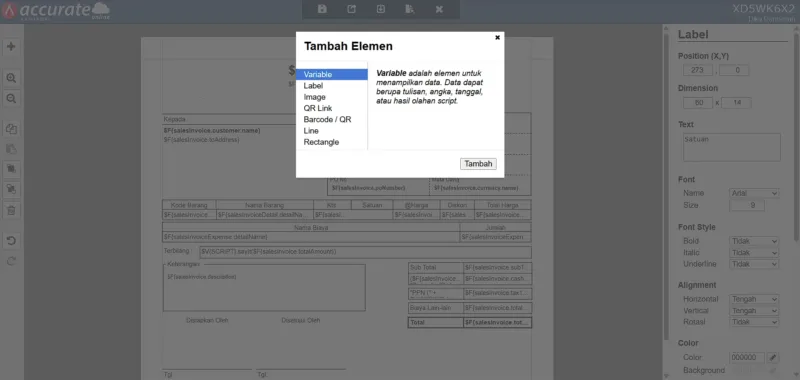Click the zoom out magnifier icon
The width and height of the screenshot is (800, 380).
tap(11, 98)
